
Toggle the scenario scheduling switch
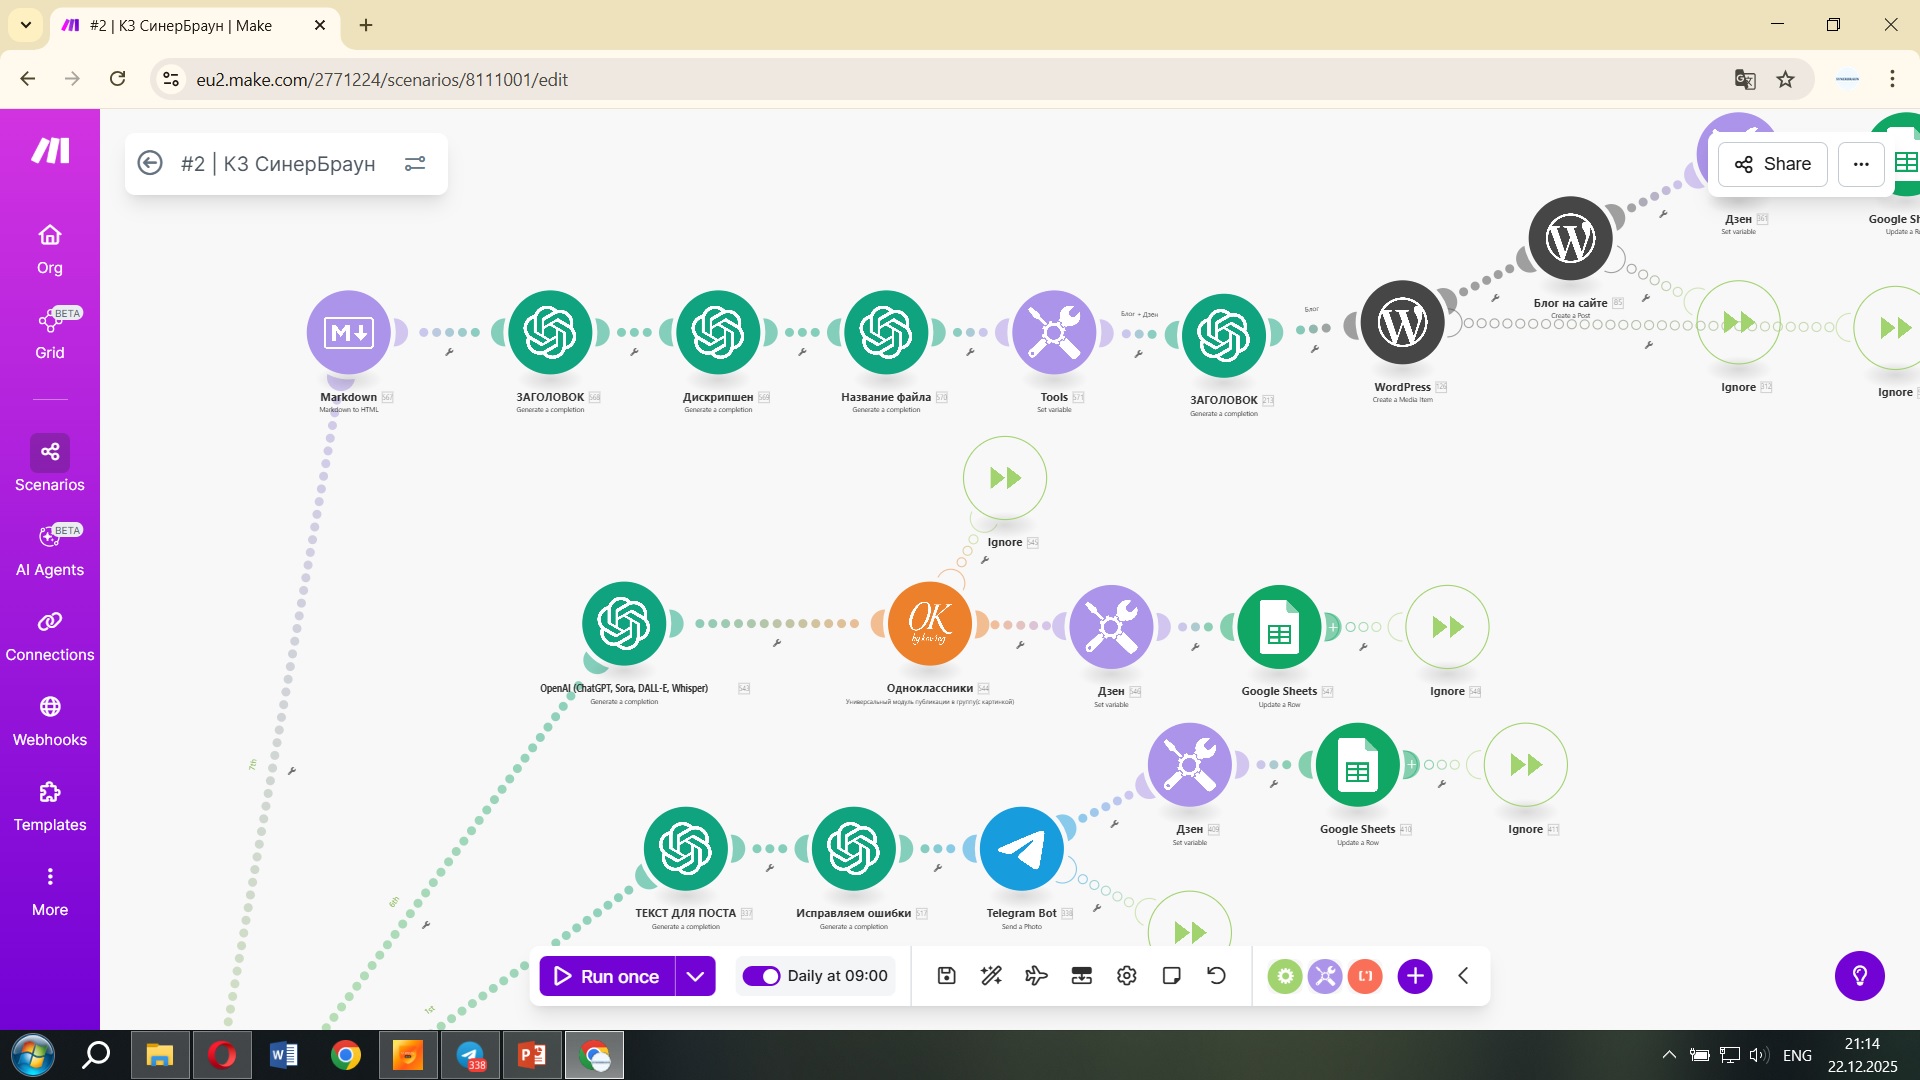click(x=761, y=976)
